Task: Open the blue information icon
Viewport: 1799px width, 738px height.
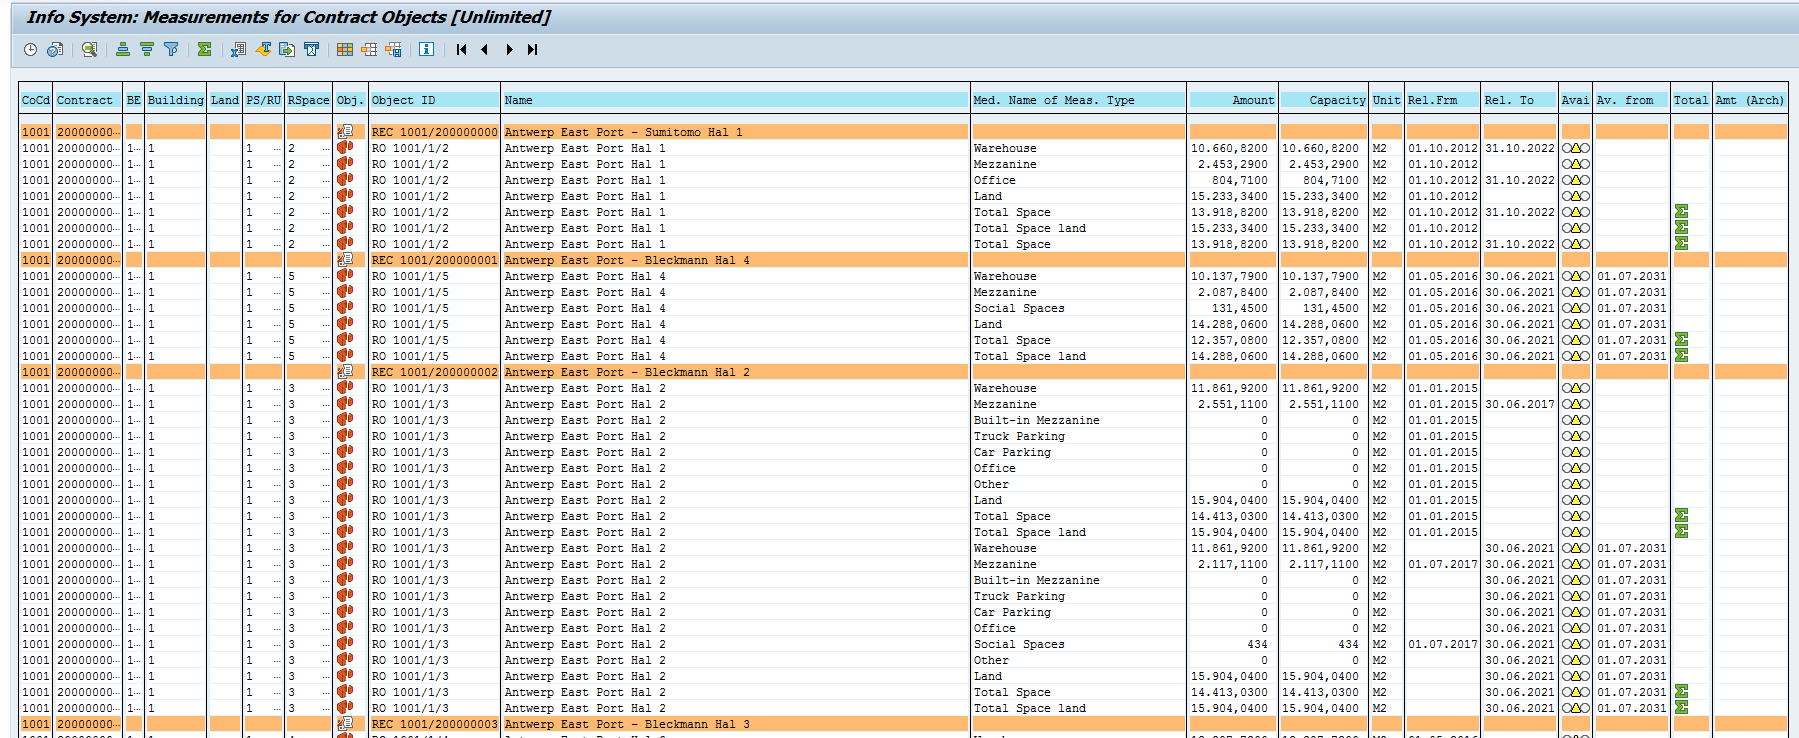Action: 427,49
